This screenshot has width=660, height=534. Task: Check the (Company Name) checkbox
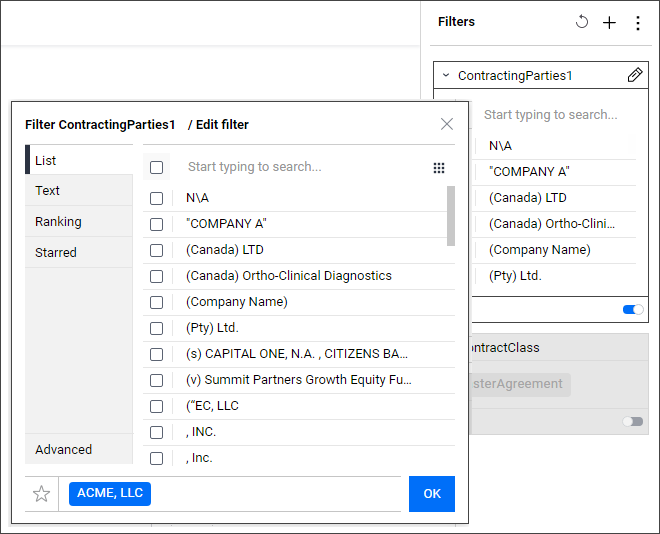156,302
